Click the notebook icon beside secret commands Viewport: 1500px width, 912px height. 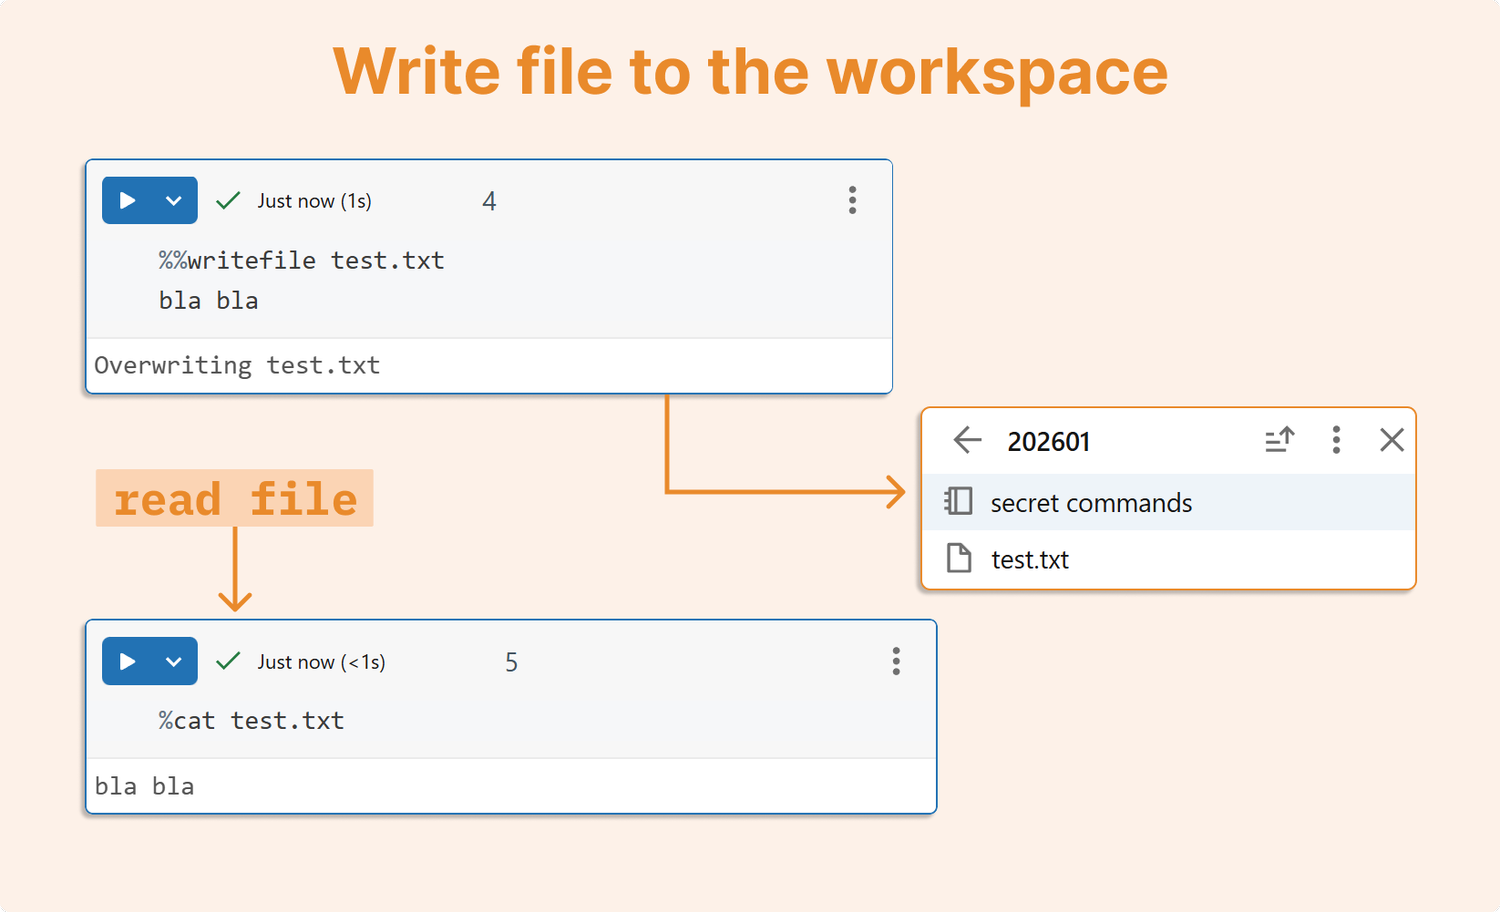(957, 502)
